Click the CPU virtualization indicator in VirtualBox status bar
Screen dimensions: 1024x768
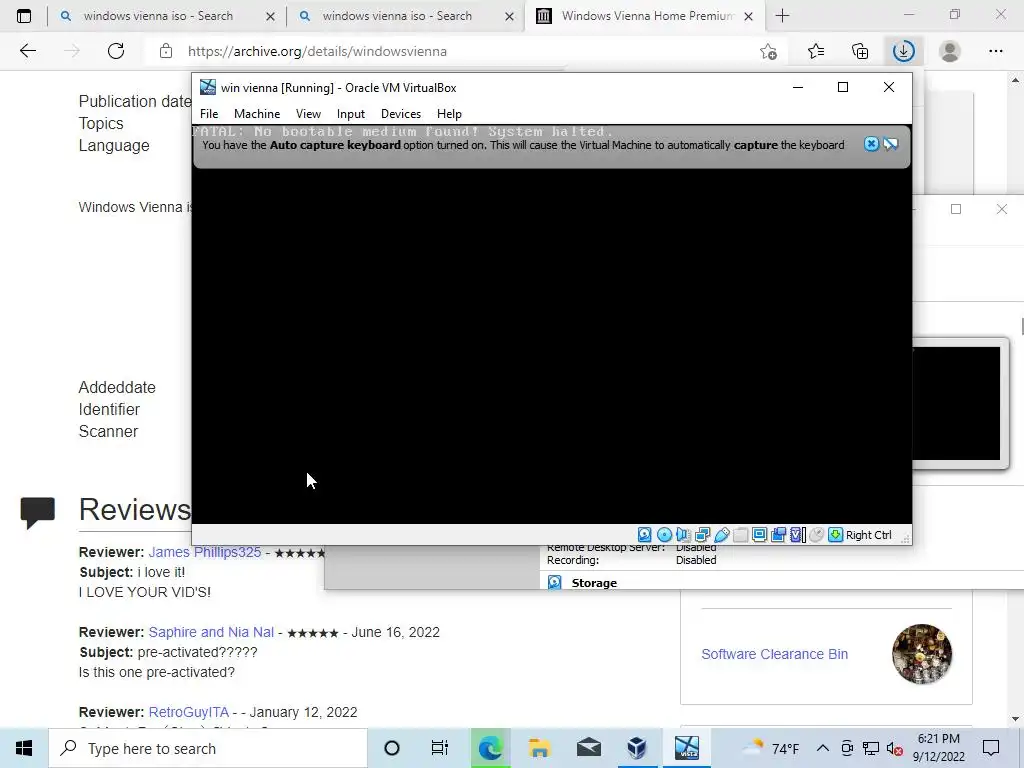(797, 535)
